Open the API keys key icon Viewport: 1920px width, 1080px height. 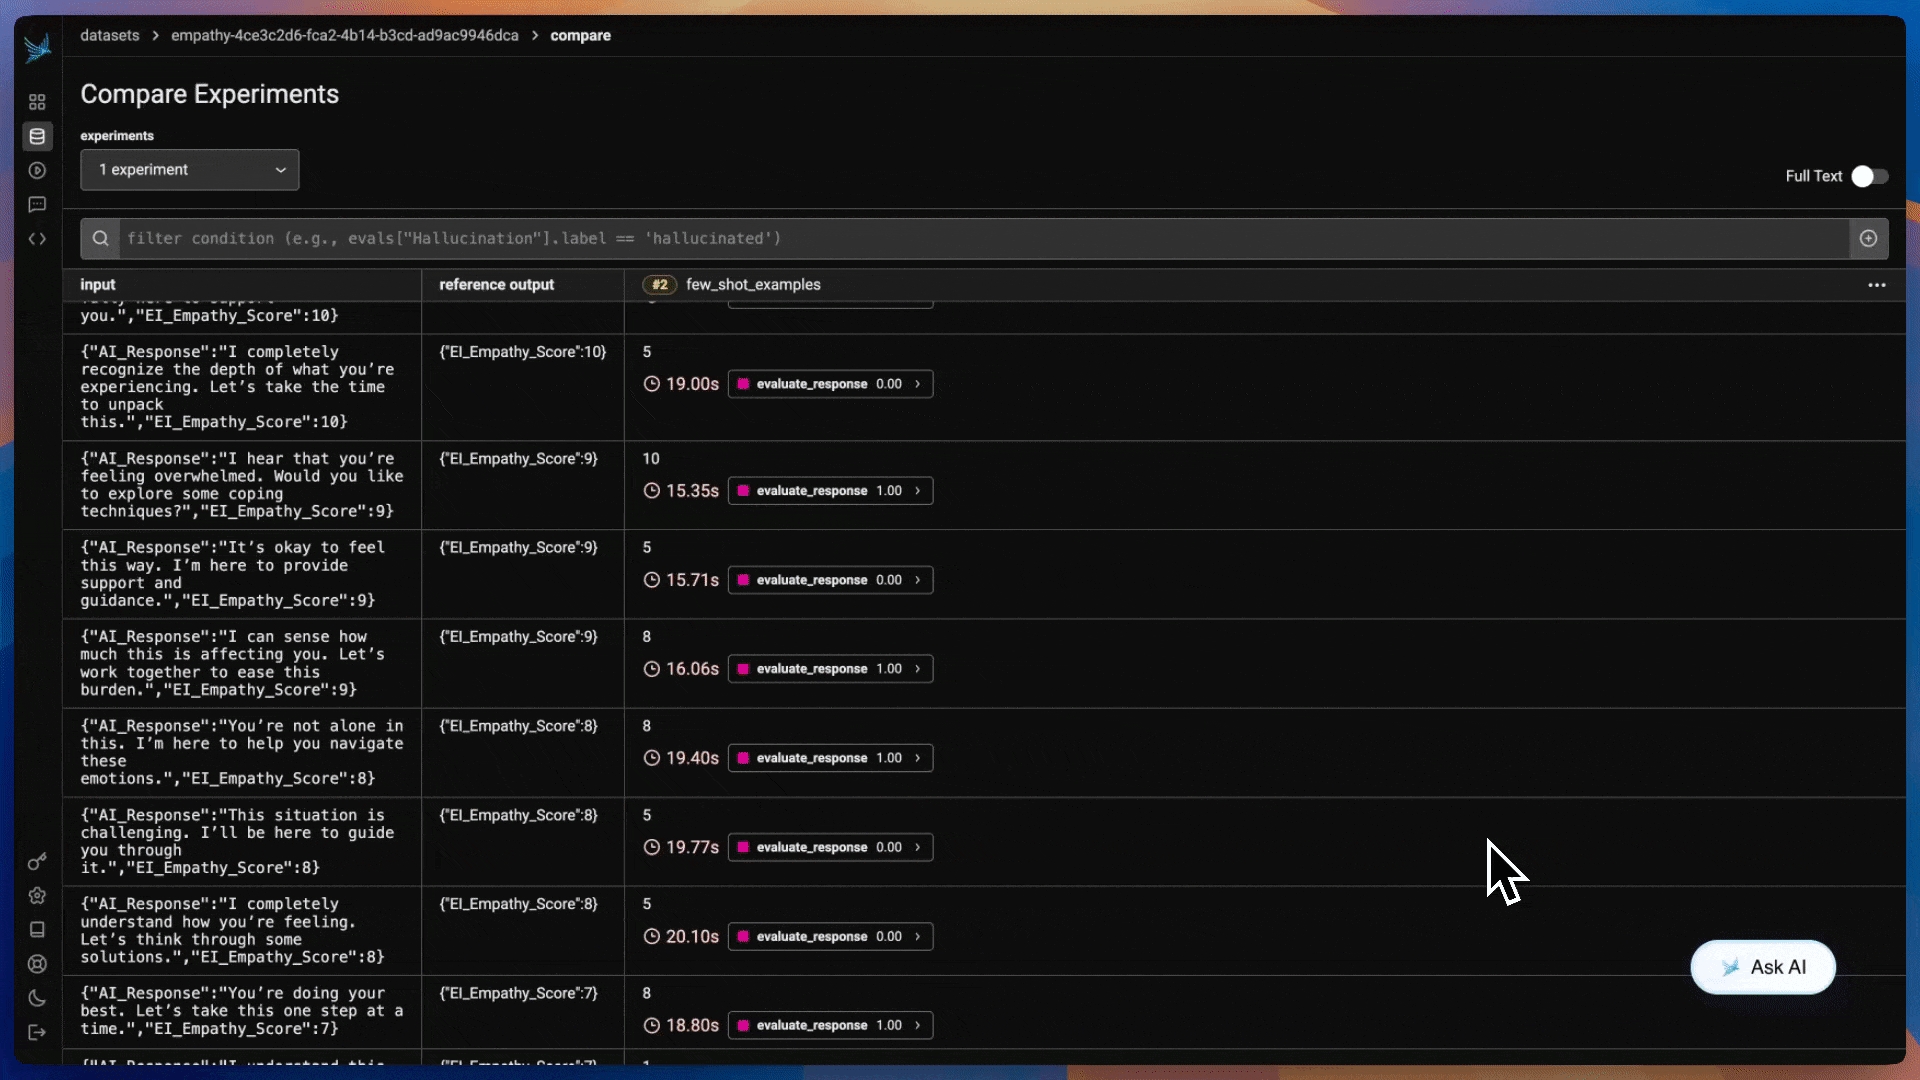37,862
